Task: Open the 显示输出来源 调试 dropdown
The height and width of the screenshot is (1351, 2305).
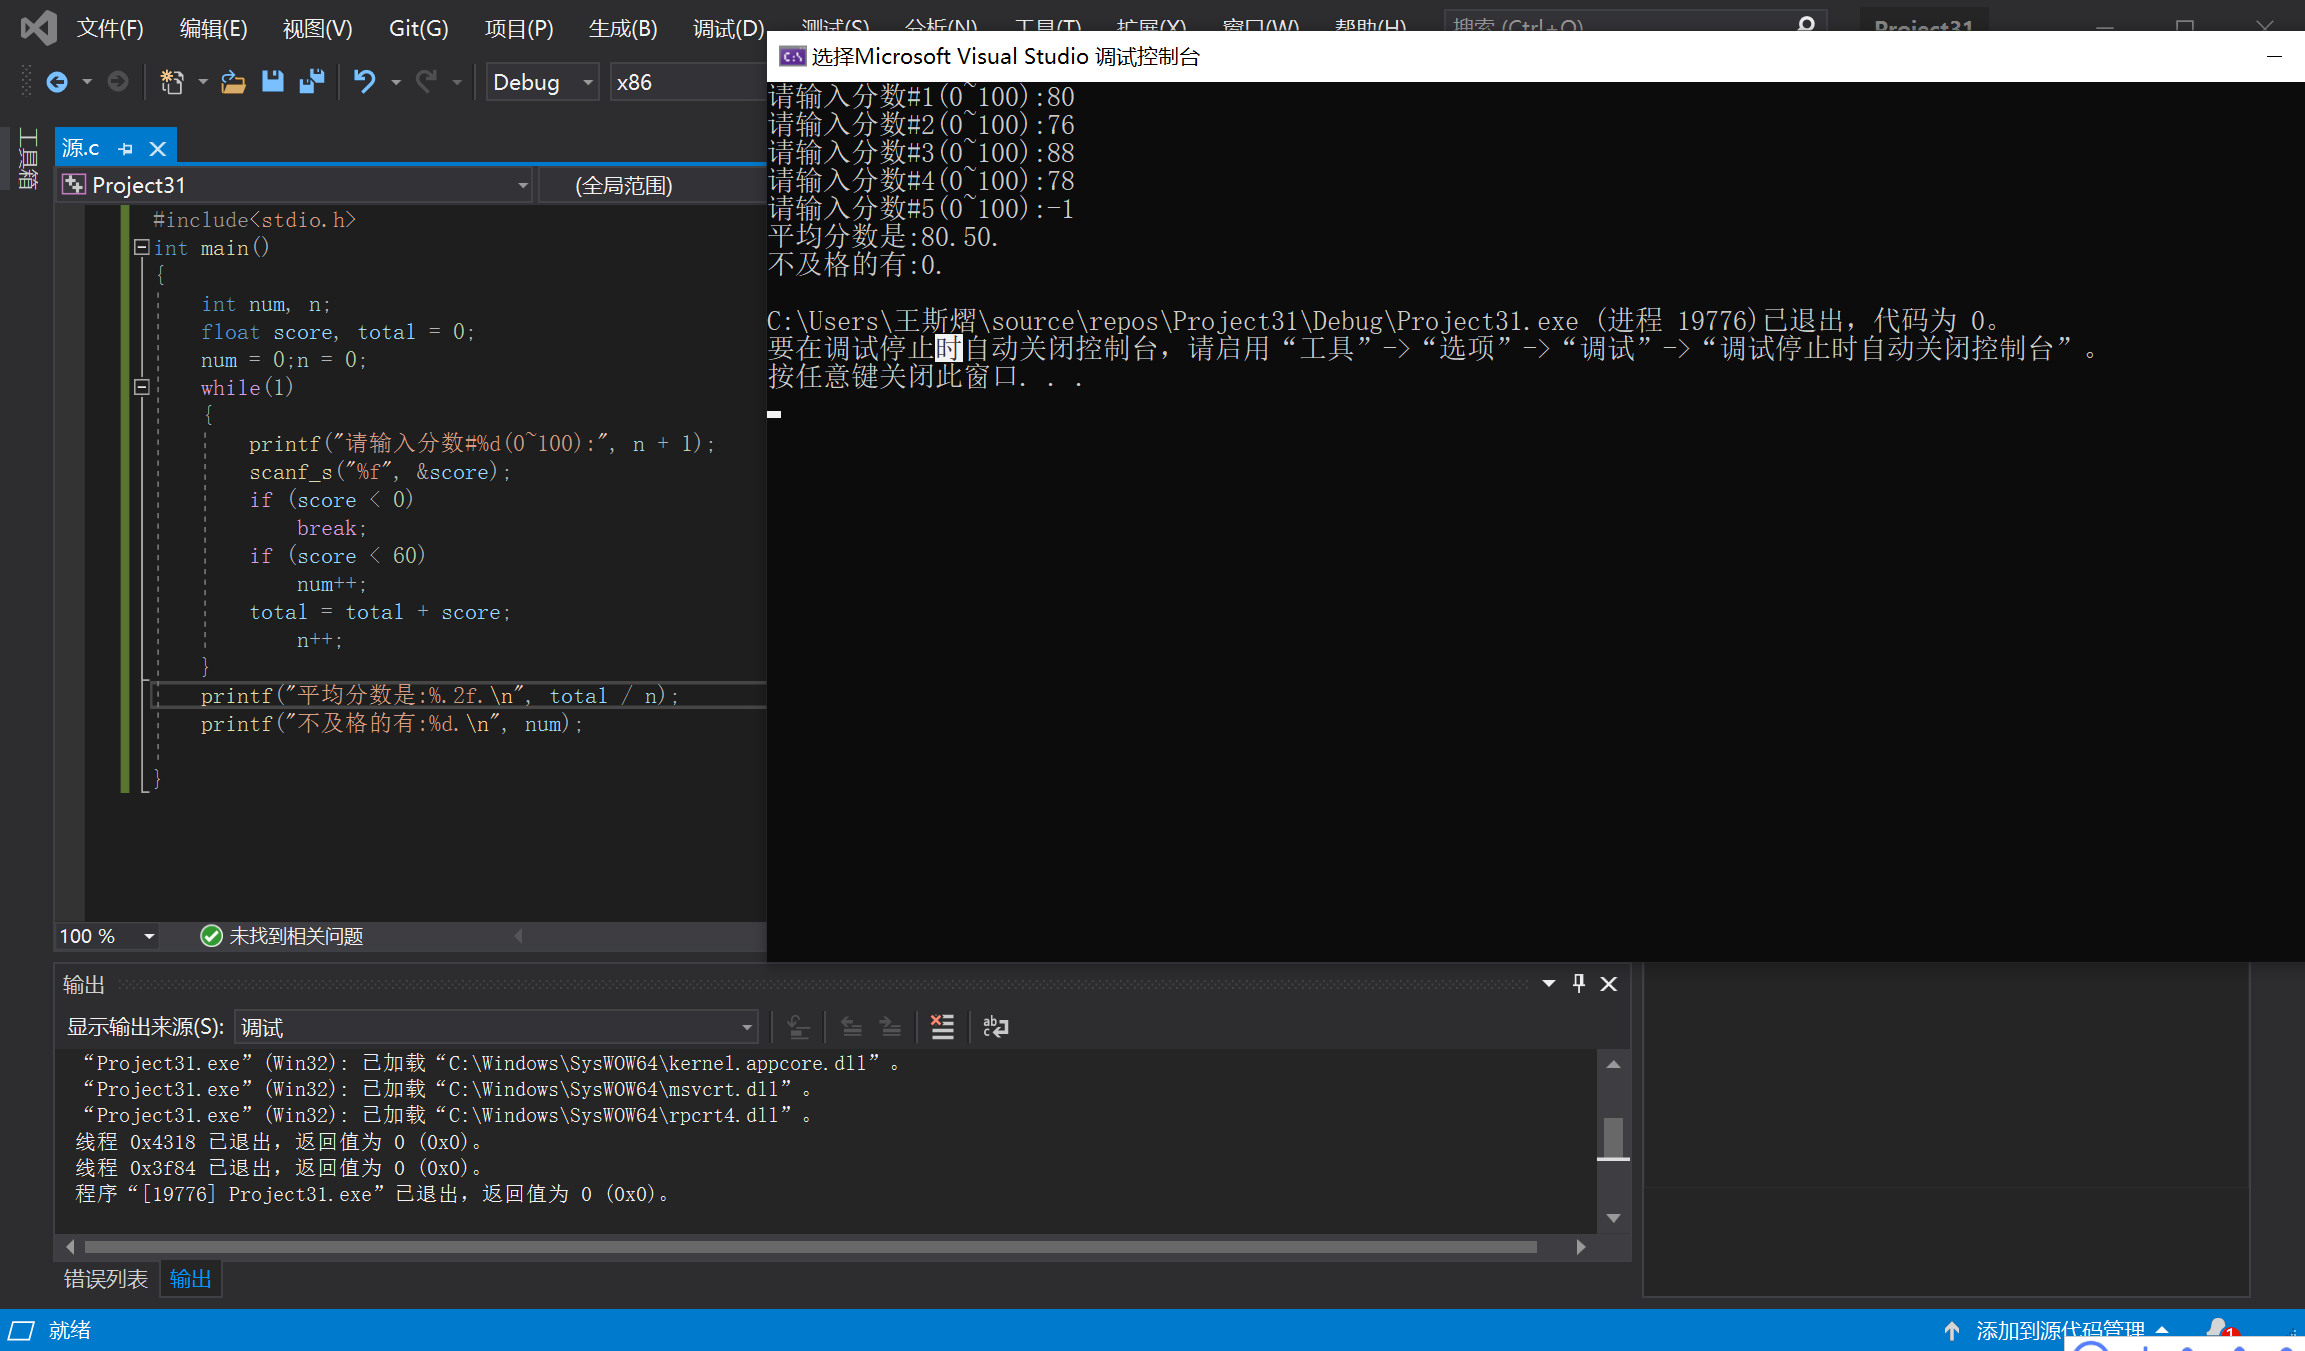Action: [x=496, y=1027]
